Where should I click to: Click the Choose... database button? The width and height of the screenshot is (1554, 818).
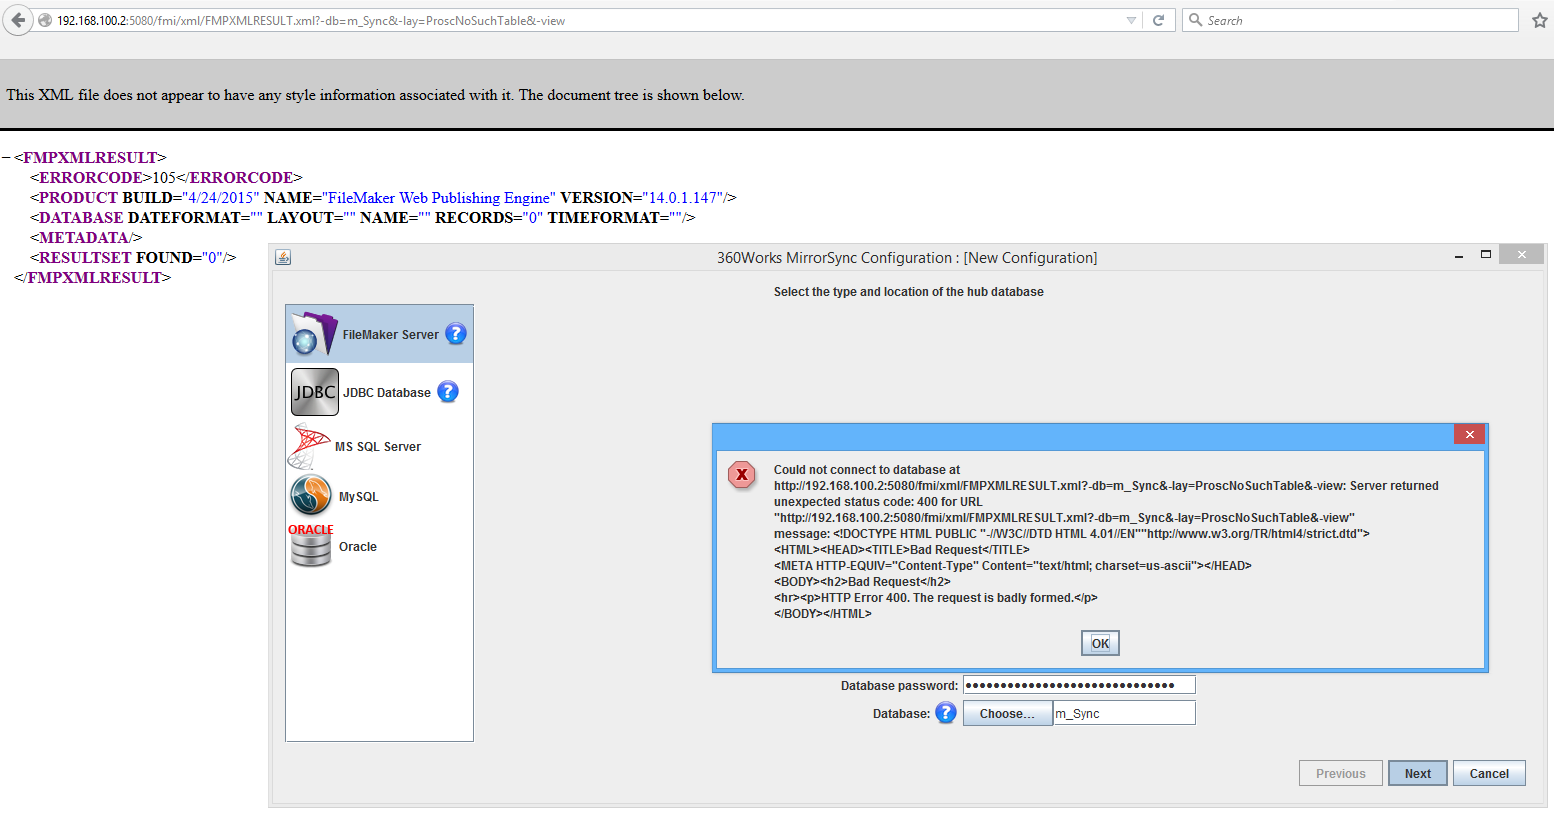pyautogui.click(x=1007, y=713)
